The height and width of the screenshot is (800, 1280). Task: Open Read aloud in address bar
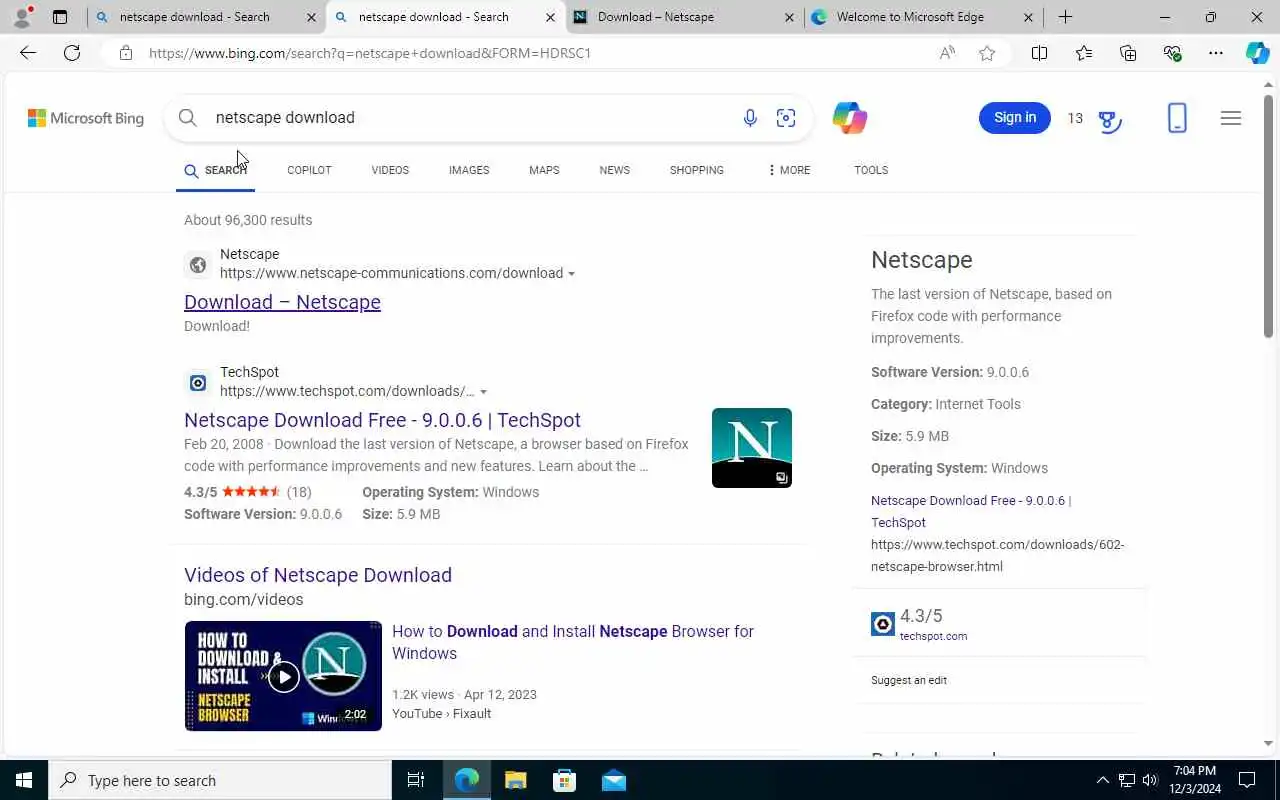(947, 53)
